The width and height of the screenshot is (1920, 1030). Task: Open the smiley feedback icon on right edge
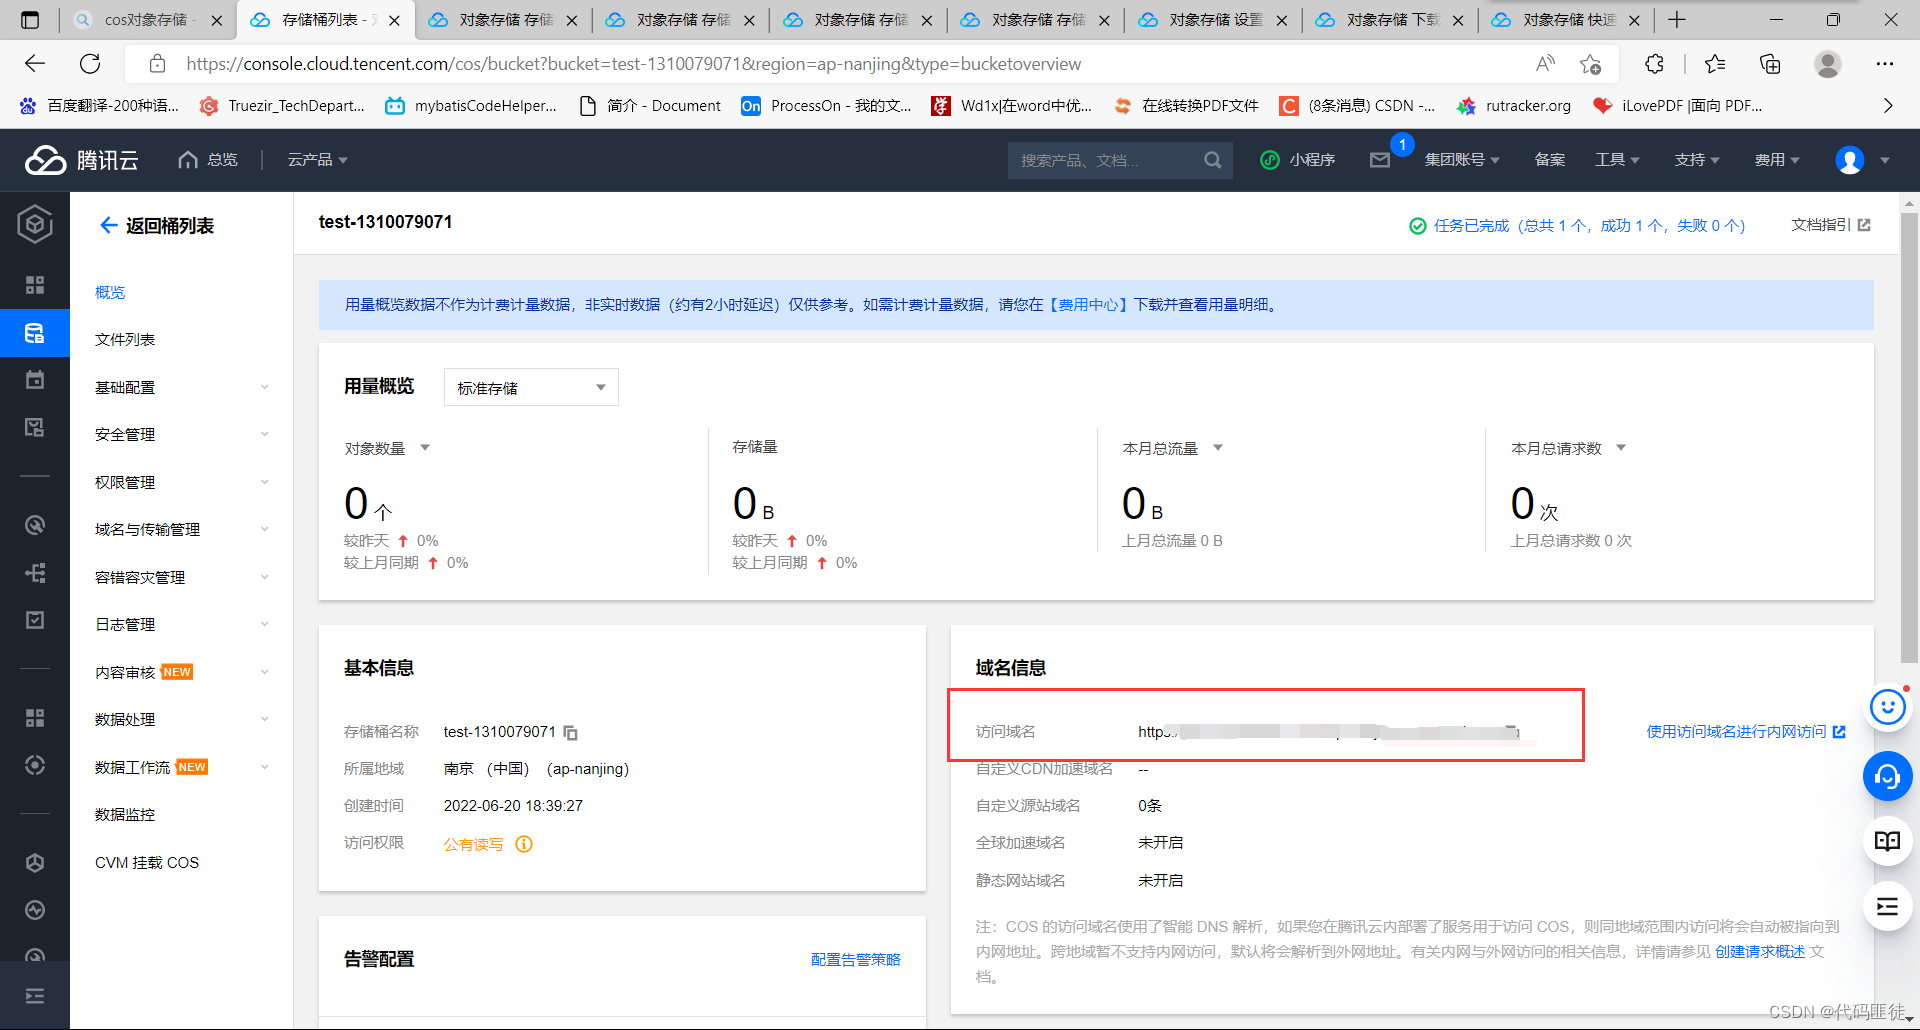(x=1887, y=707)
